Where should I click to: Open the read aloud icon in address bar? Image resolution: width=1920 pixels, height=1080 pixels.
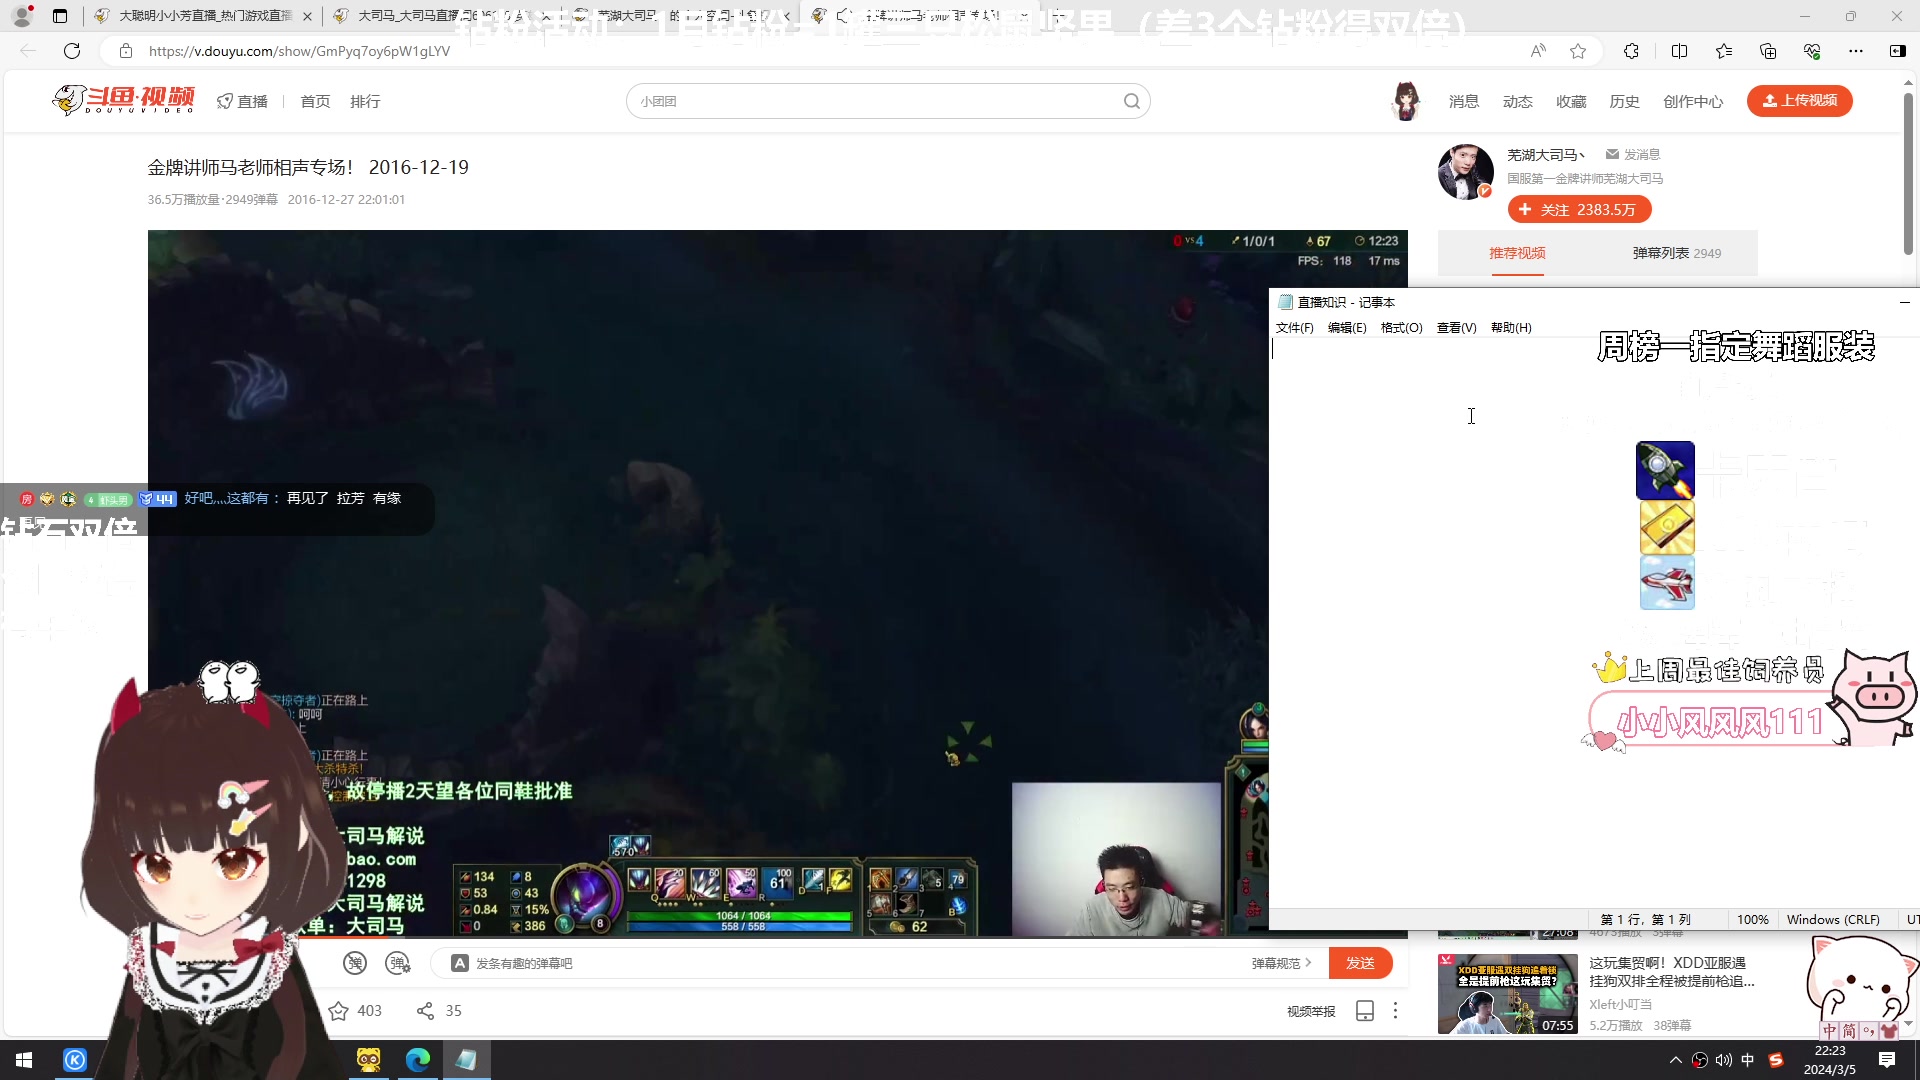[x=1538, y=51]
